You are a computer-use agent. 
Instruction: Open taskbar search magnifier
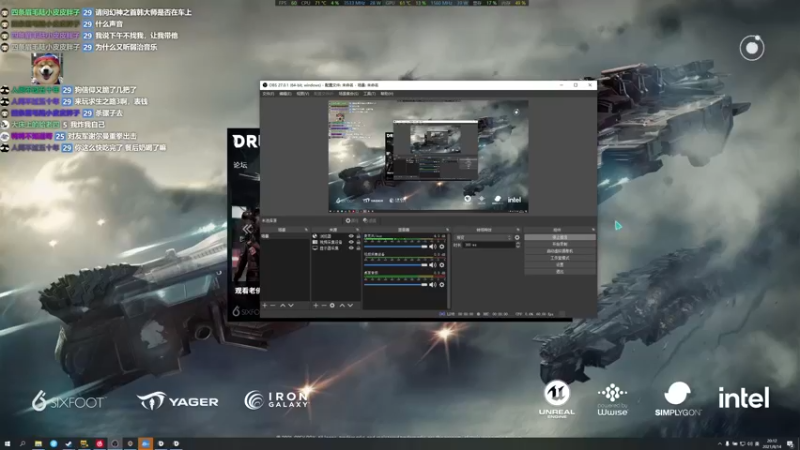coord(22,444)
